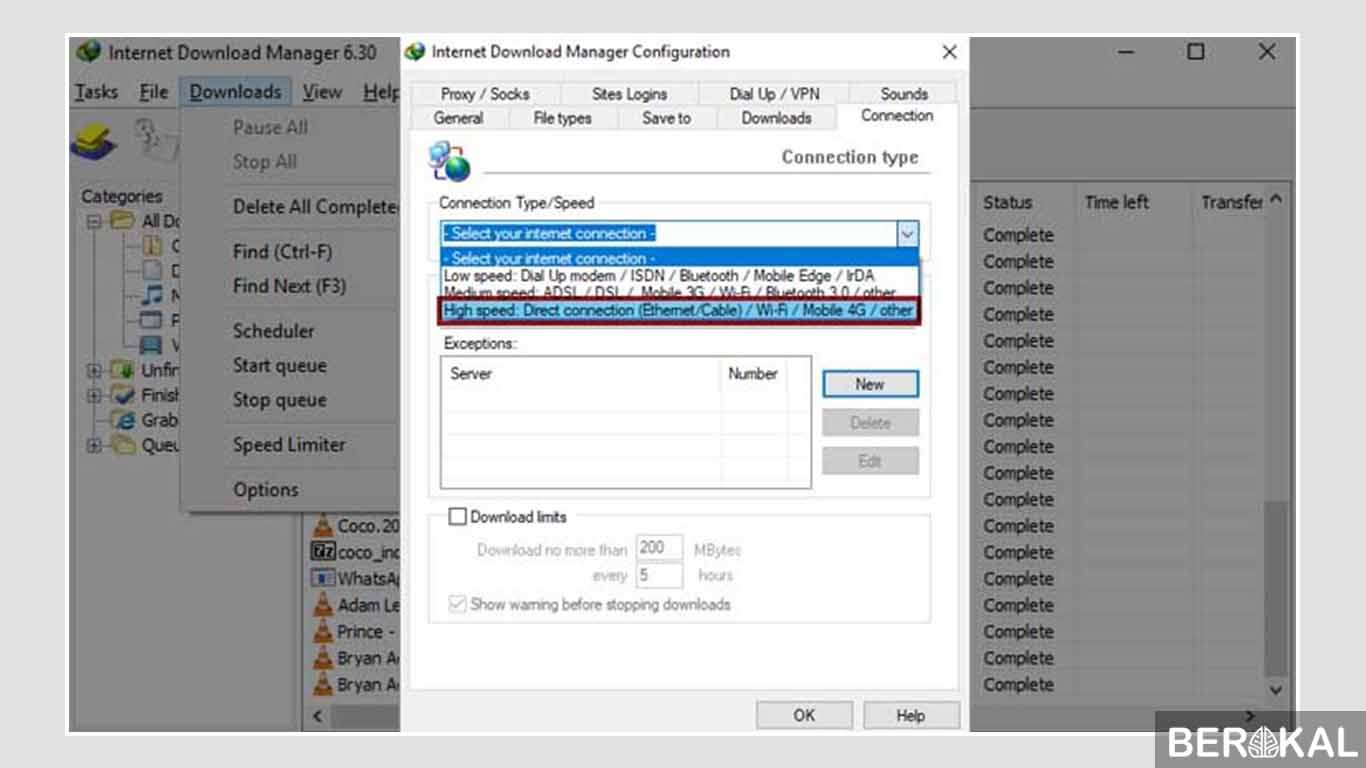
Task: Click the Add URL toolbar icon
Action: tap(94, 142)
